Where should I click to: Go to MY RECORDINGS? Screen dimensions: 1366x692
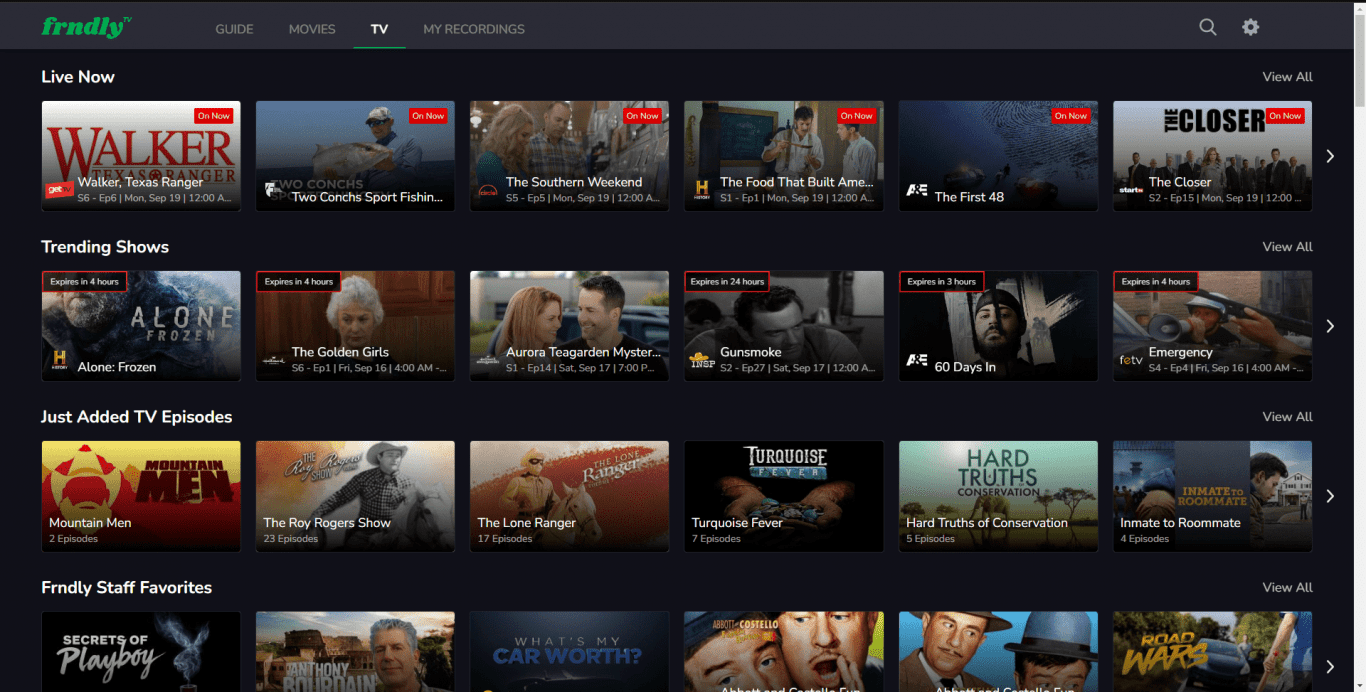coord(473,29)
